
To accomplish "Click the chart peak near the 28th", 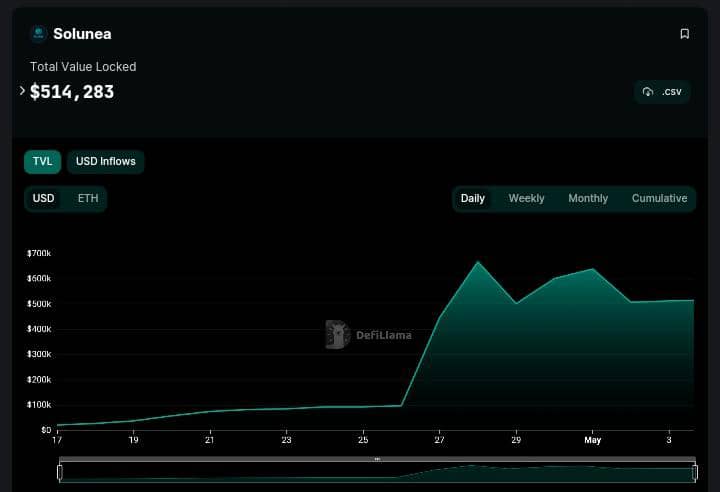I will 478,262.
